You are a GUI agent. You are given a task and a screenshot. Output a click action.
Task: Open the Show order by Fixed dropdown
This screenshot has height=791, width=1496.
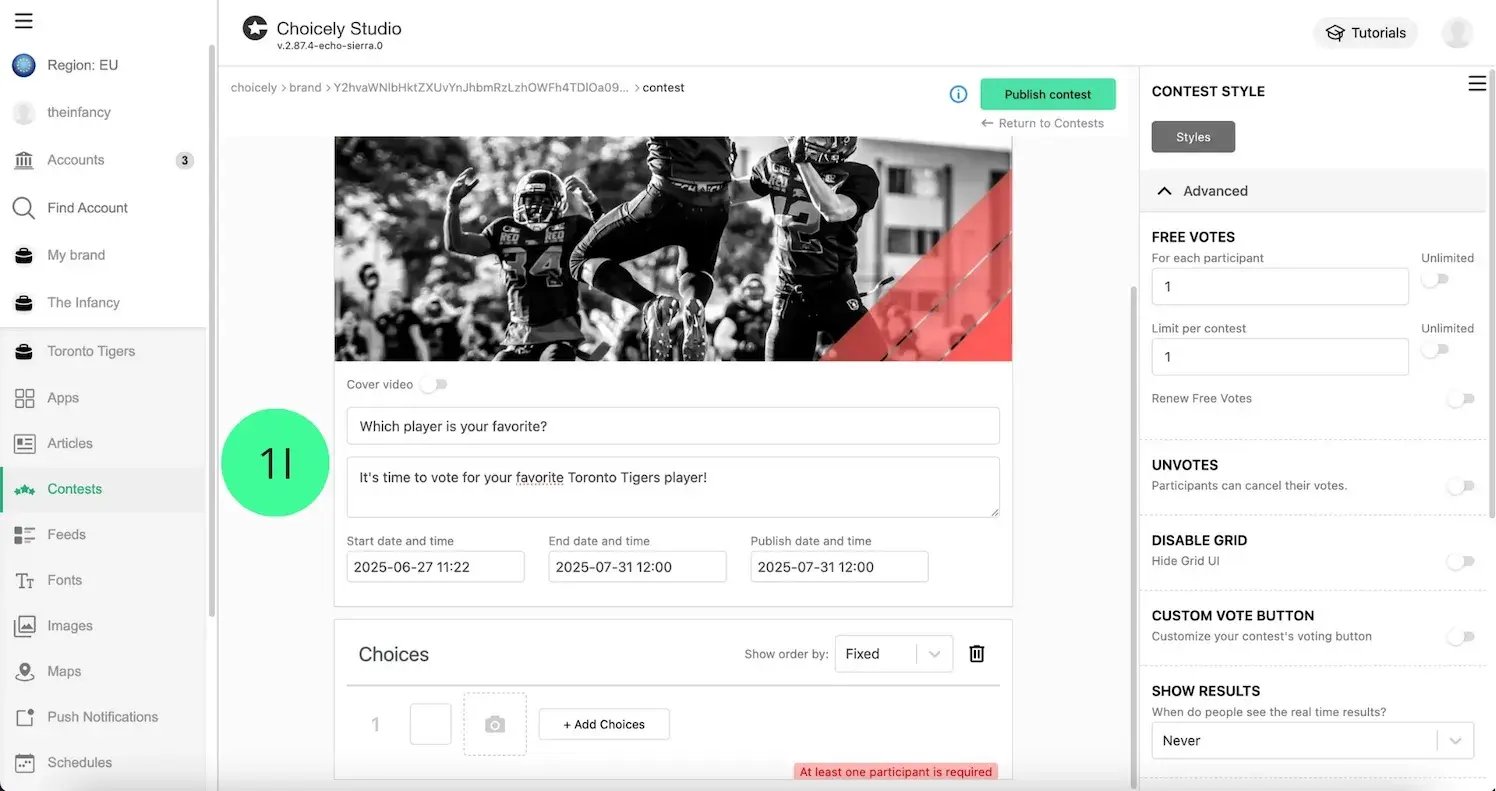coord(894,654)
